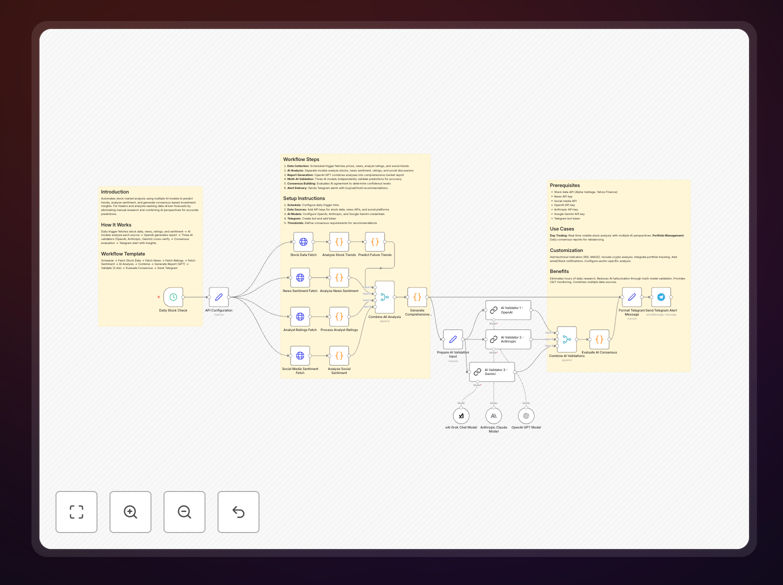Click the Introduction heading in sticky note
Viewport: 783px width, 585px height.
tap(115, 192)
